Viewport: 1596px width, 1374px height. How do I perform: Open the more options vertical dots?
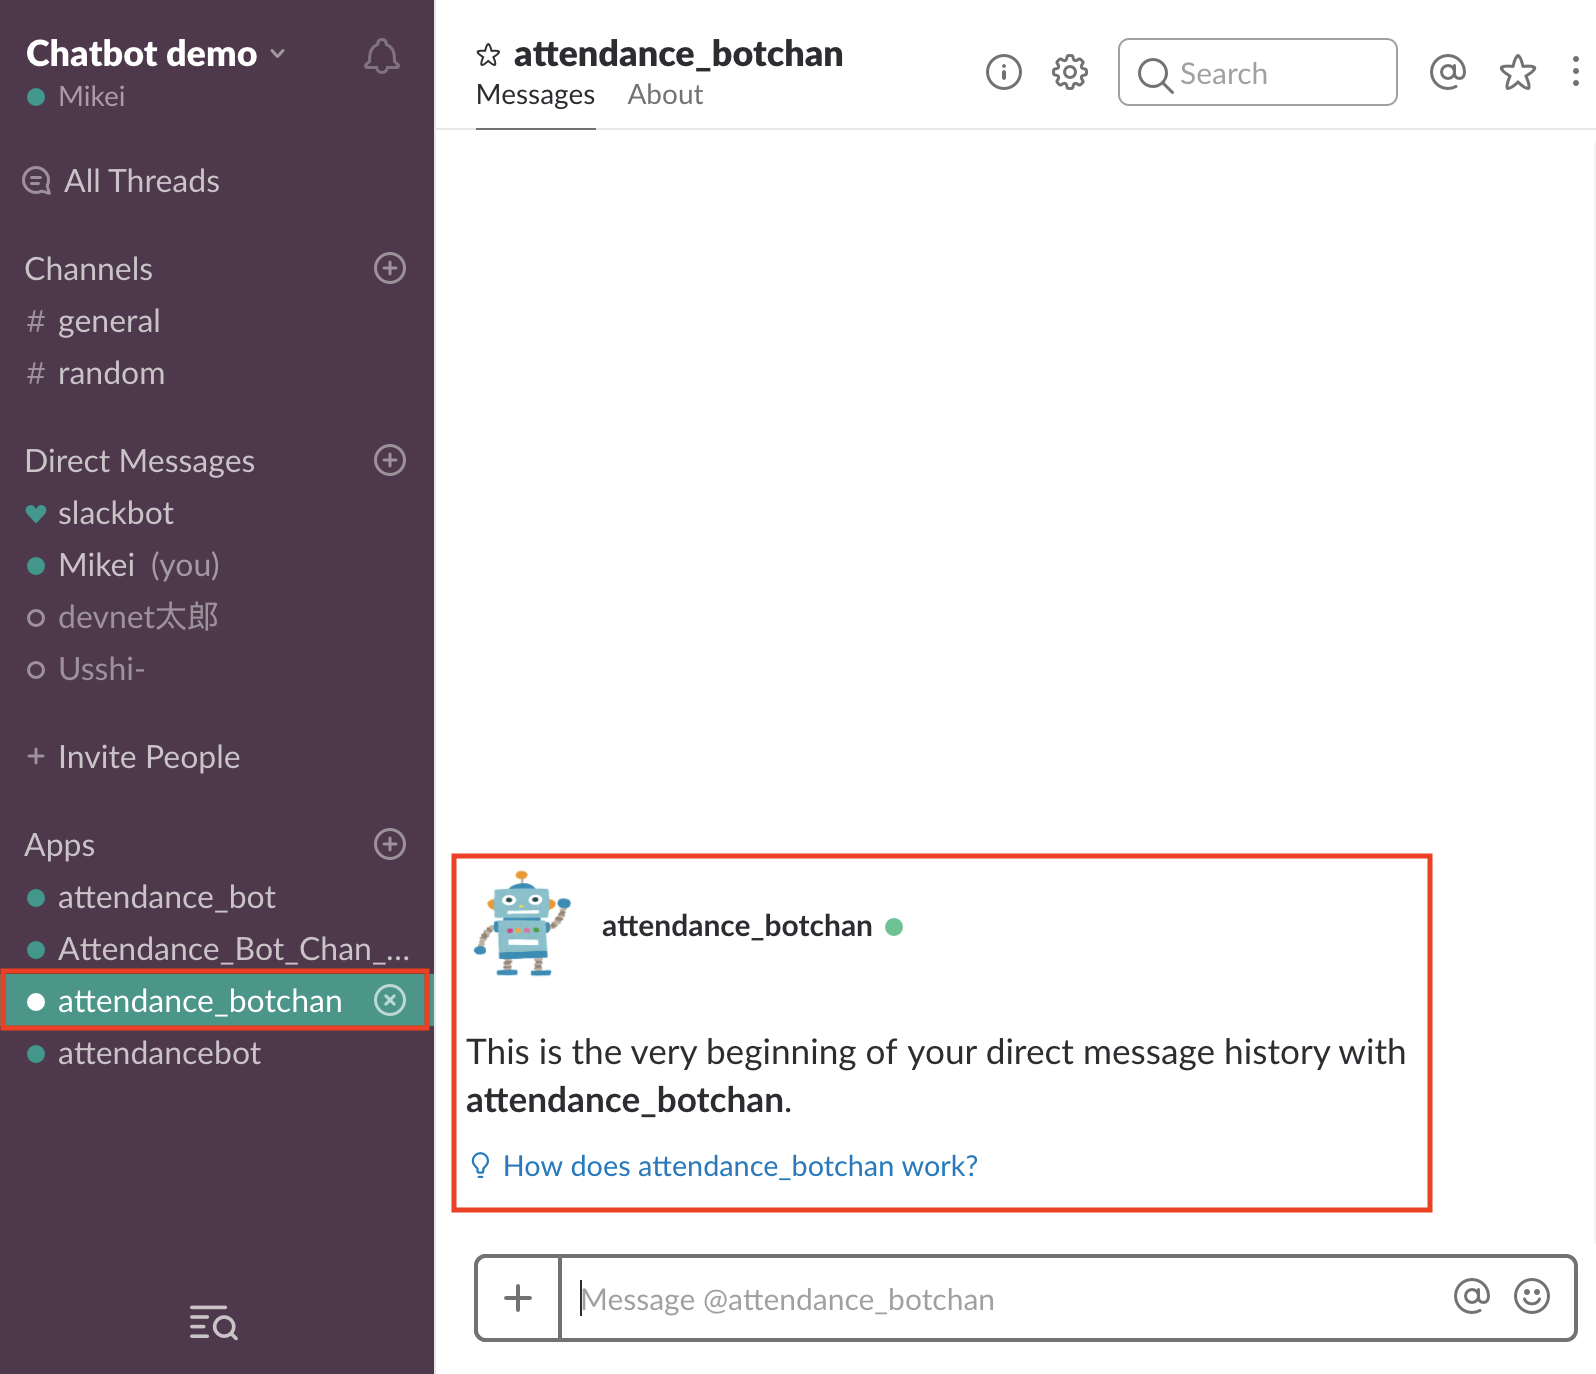1575,72
